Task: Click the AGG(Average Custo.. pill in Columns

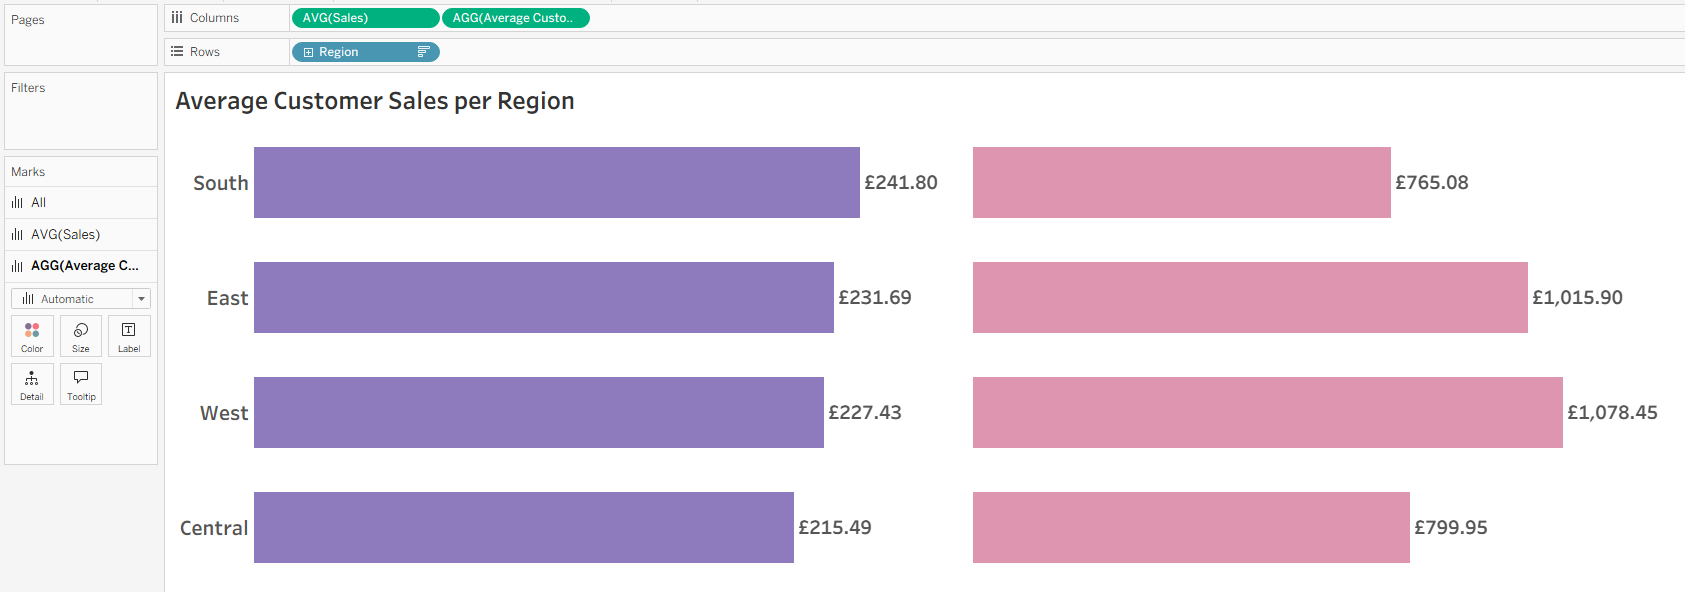Action: coord(516,18)
